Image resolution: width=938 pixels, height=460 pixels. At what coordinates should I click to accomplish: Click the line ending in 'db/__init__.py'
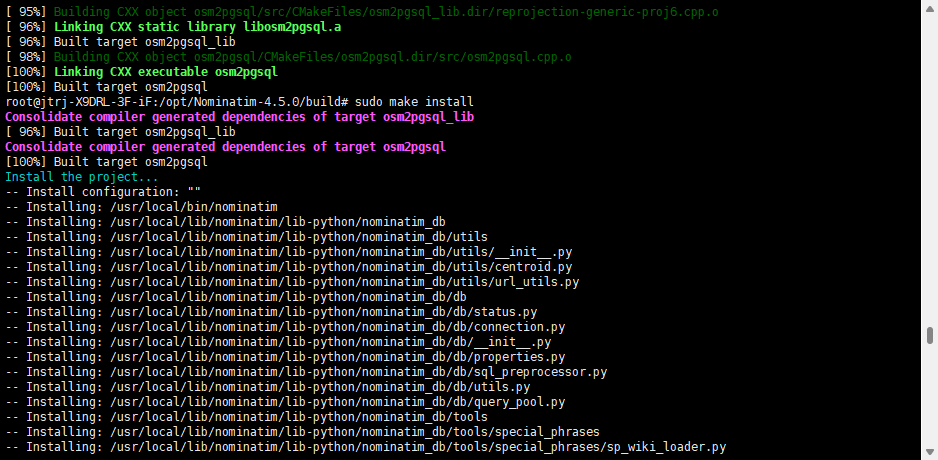278,342
